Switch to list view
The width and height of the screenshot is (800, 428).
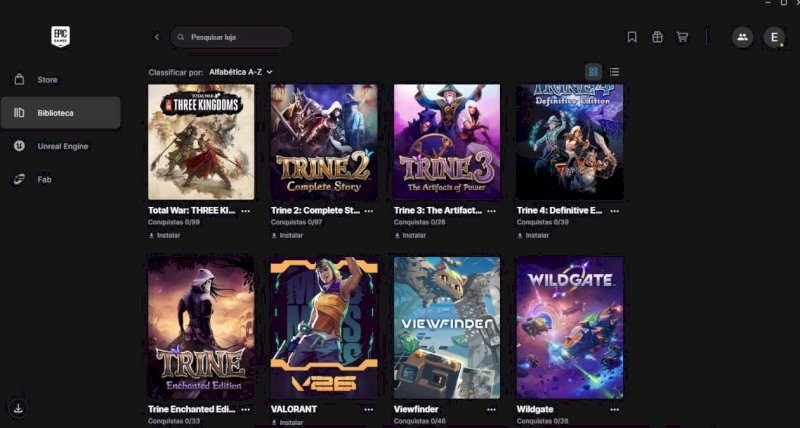tap(614, 72)
